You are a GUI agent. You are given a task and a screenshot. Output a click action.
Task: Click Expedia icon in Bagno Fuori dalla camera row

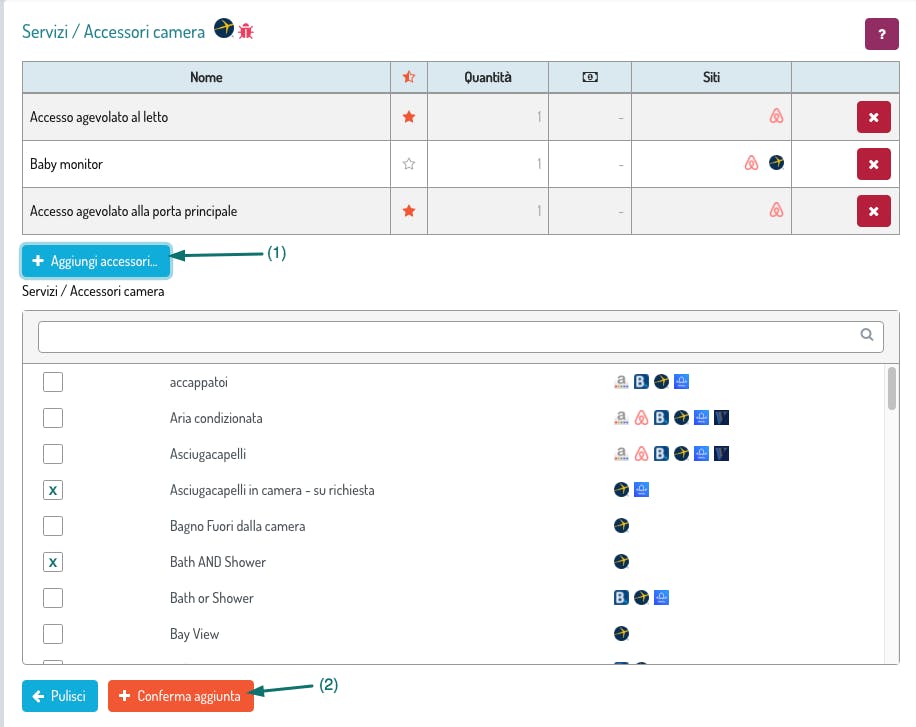[622, 525]
